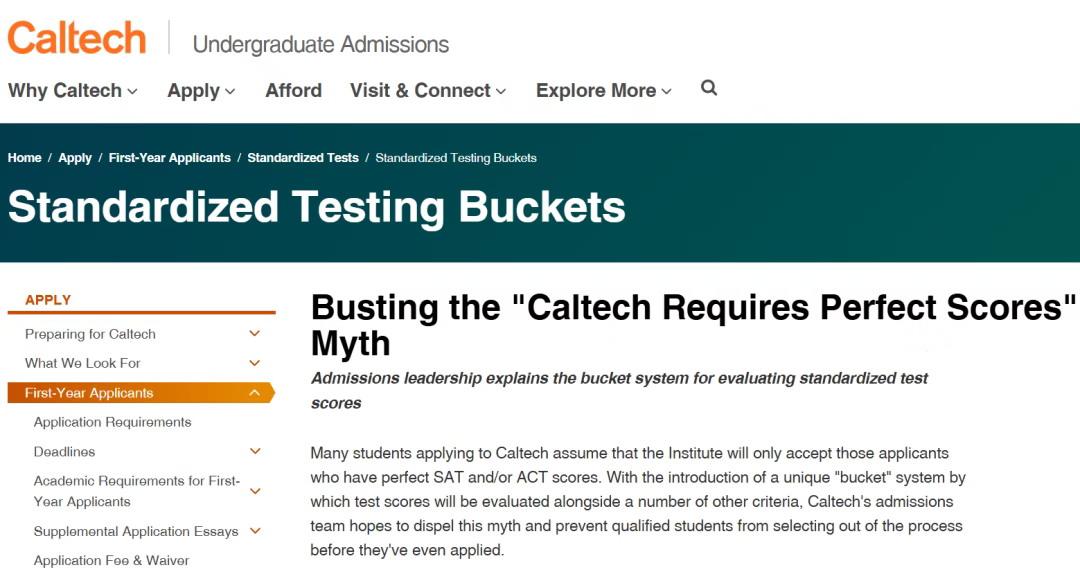Collapse the First-Year Applicants section chevron

[255, 393]
